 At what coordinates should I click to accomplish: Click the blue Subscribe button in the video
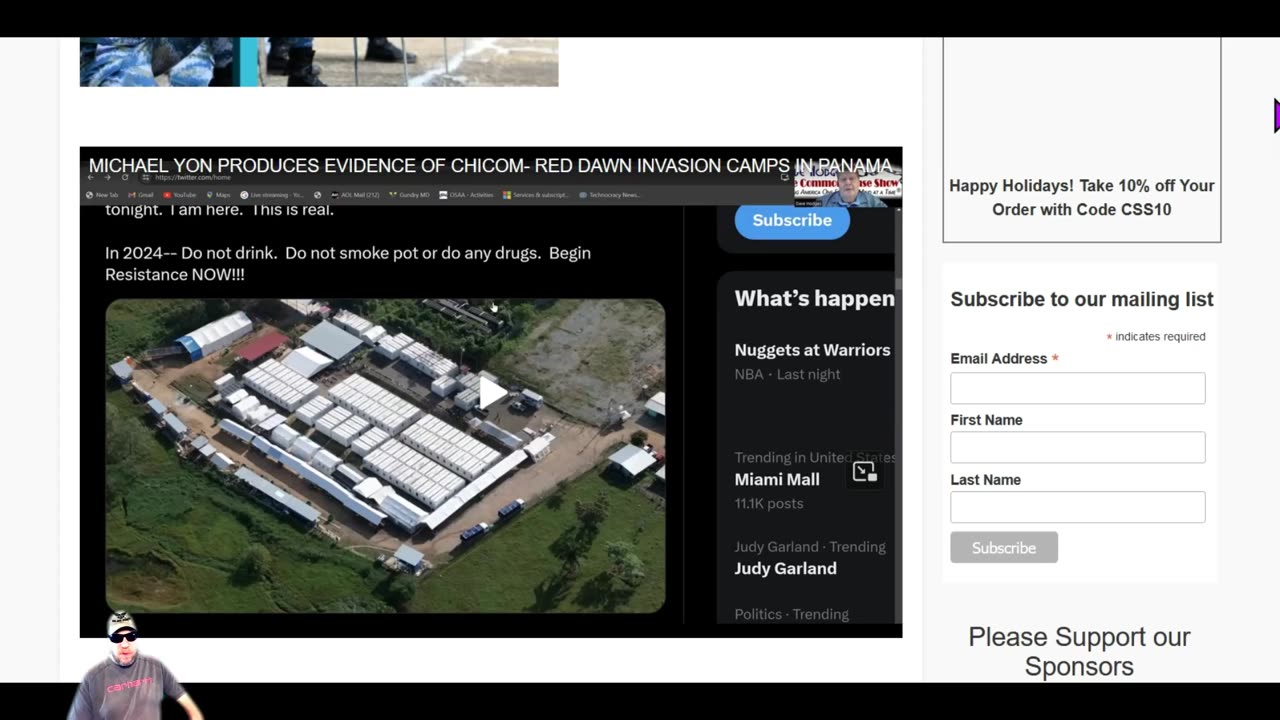coord(792,220)
